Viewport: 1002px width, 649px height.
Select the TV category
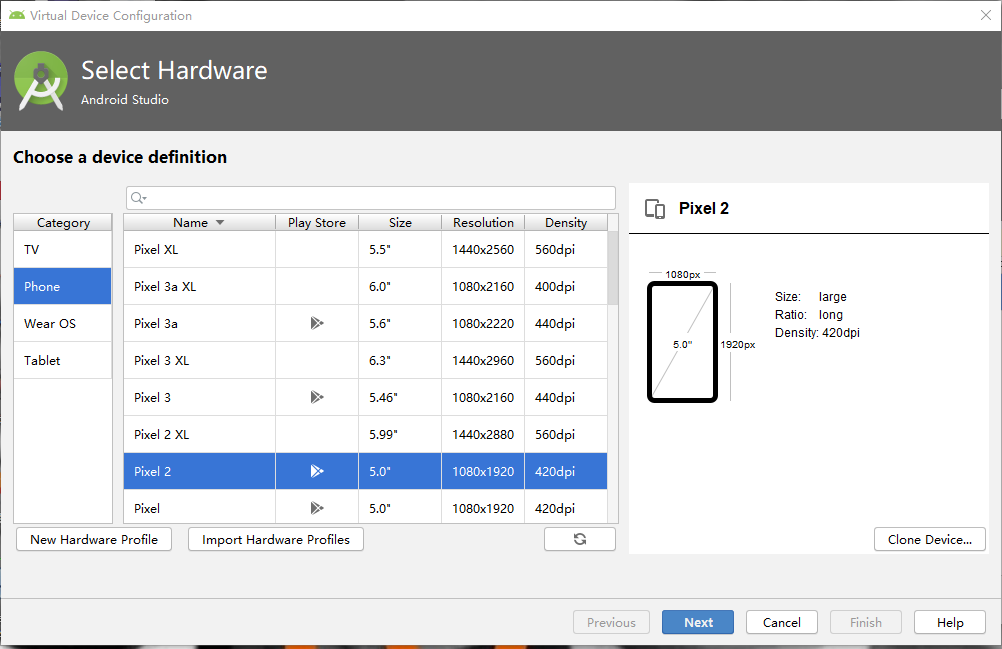point(63,250)
